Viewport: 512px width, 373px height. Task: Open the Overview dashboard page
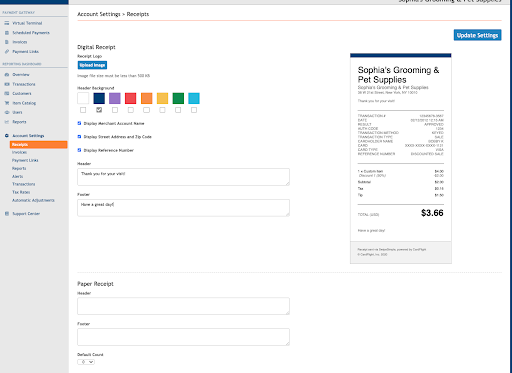[x=21, y=75]
